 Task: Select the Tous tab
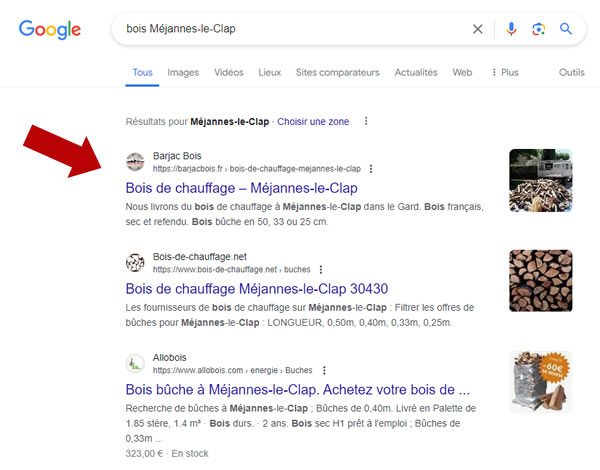(x=142, y=72)
